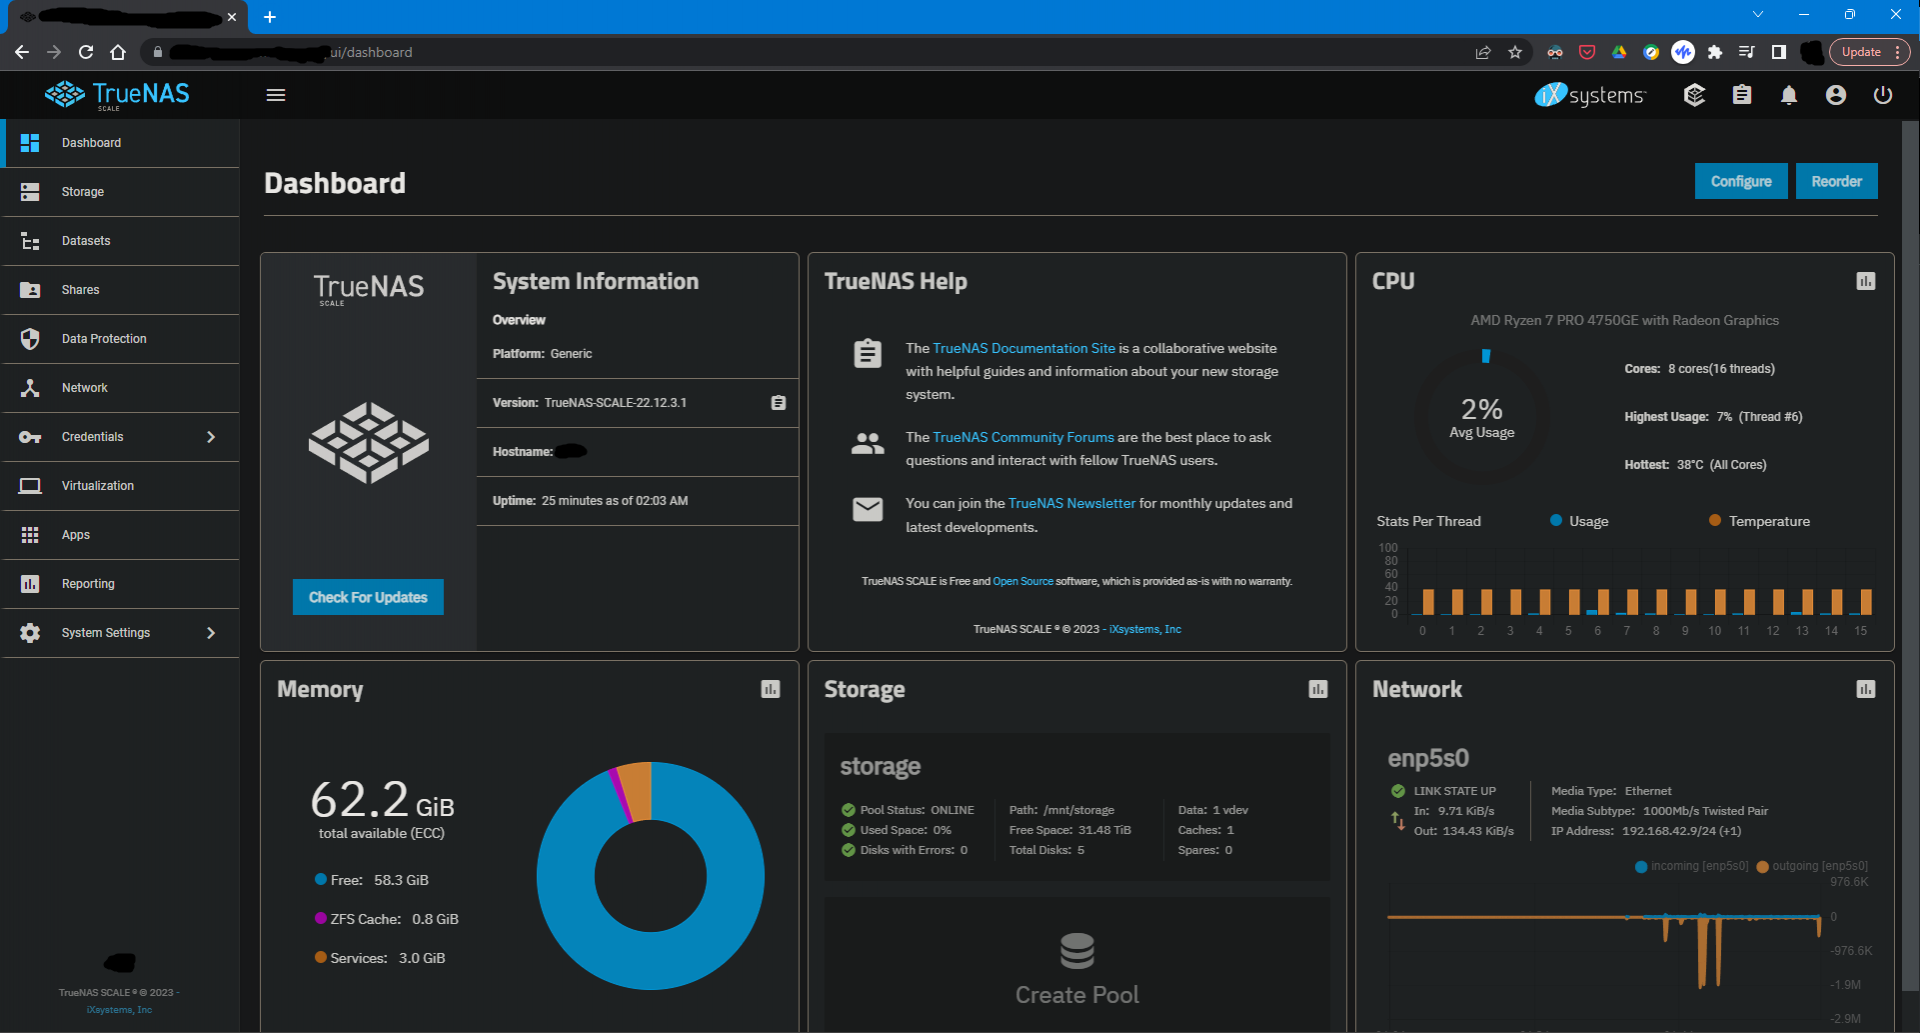Click Check For Updates button

pyautogui.click(x=368, y=597)
